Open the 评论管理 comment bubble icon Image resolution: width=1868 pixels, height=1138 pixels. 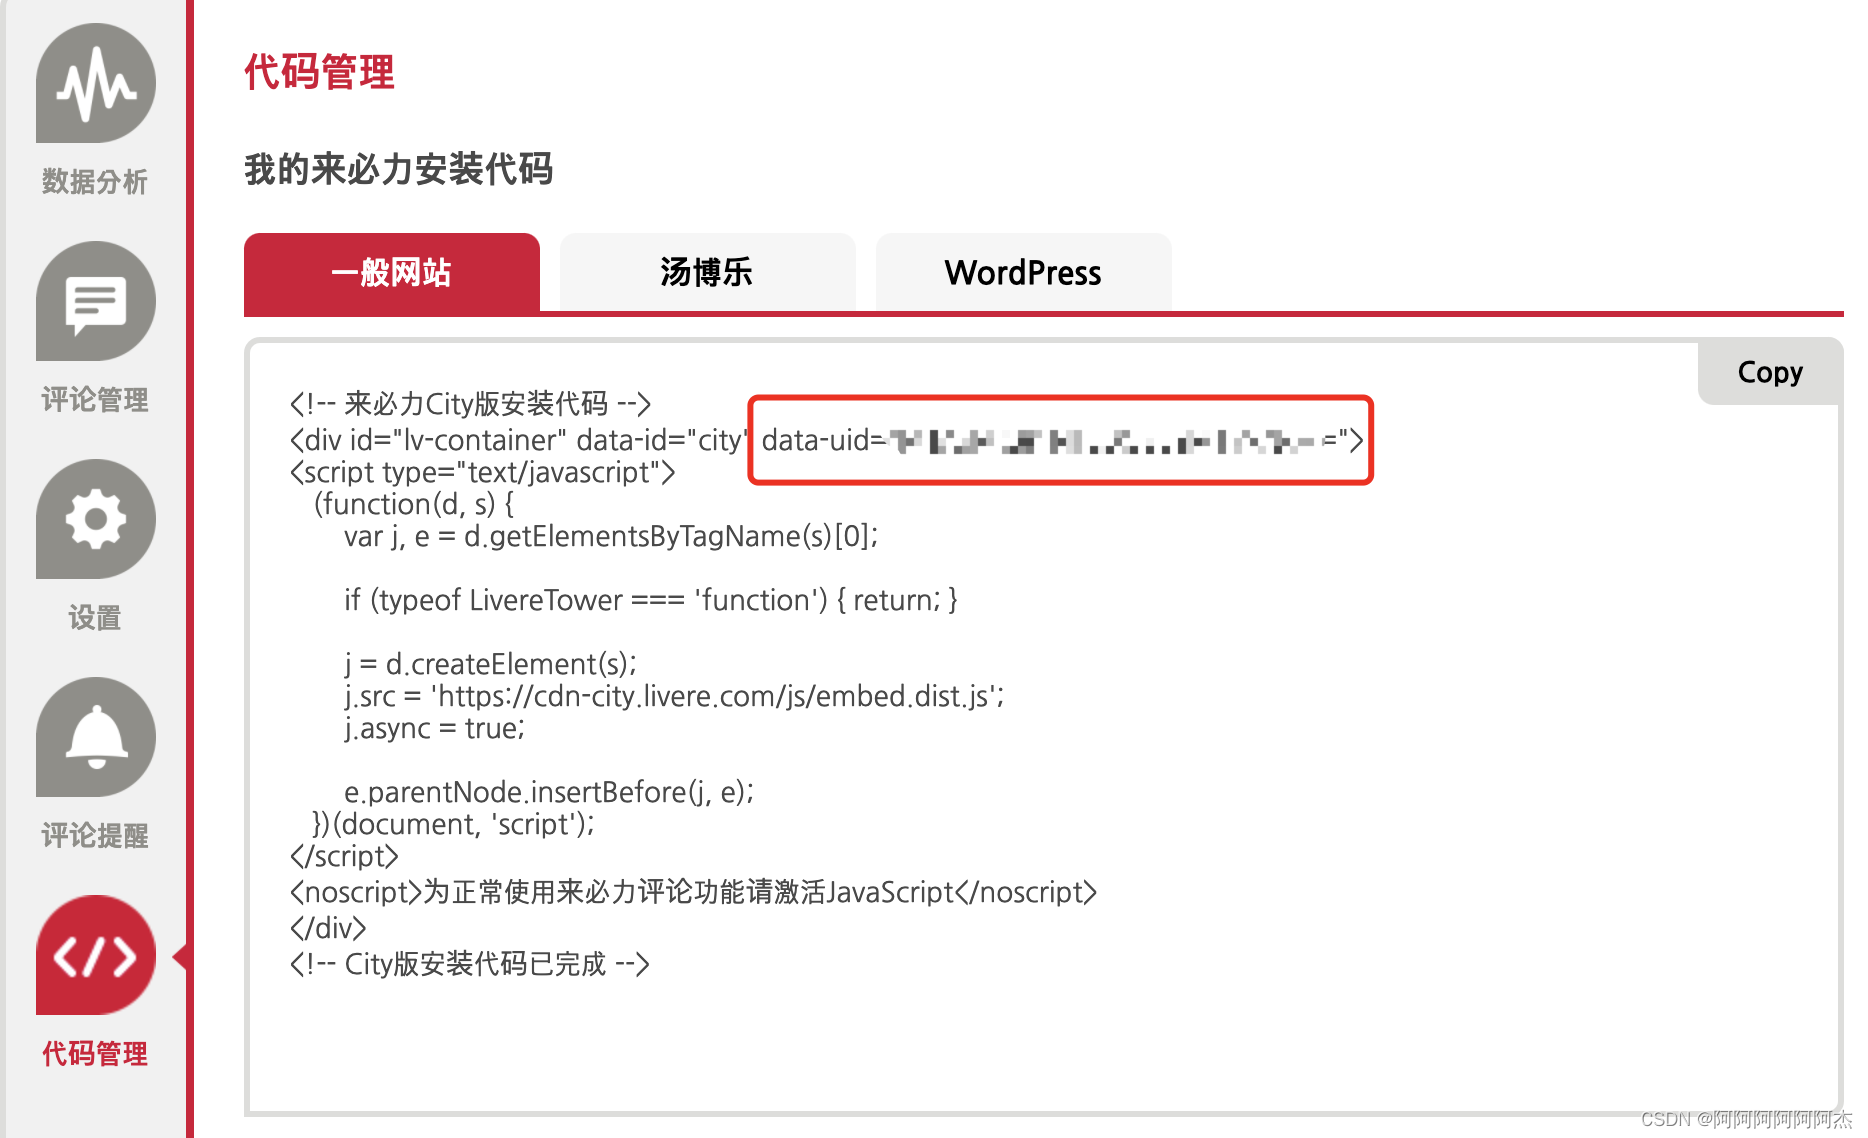[96, 301]
